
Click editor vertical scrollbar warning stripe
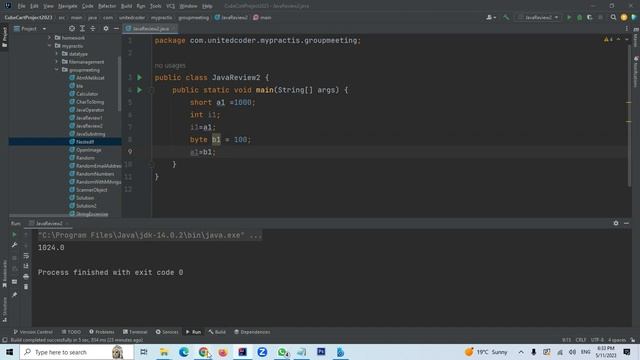click(x=629, y=102)
